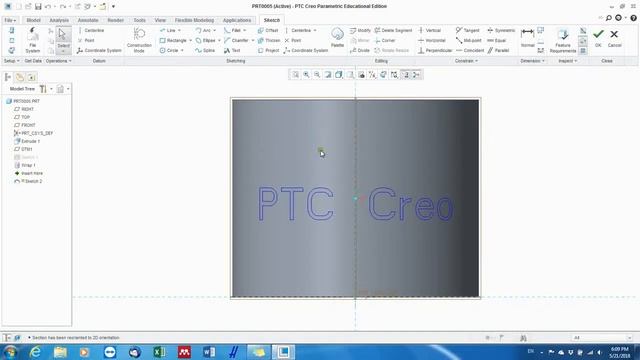Click the Offset tool
The image size is (640, 360).
(x=268, y=30)
